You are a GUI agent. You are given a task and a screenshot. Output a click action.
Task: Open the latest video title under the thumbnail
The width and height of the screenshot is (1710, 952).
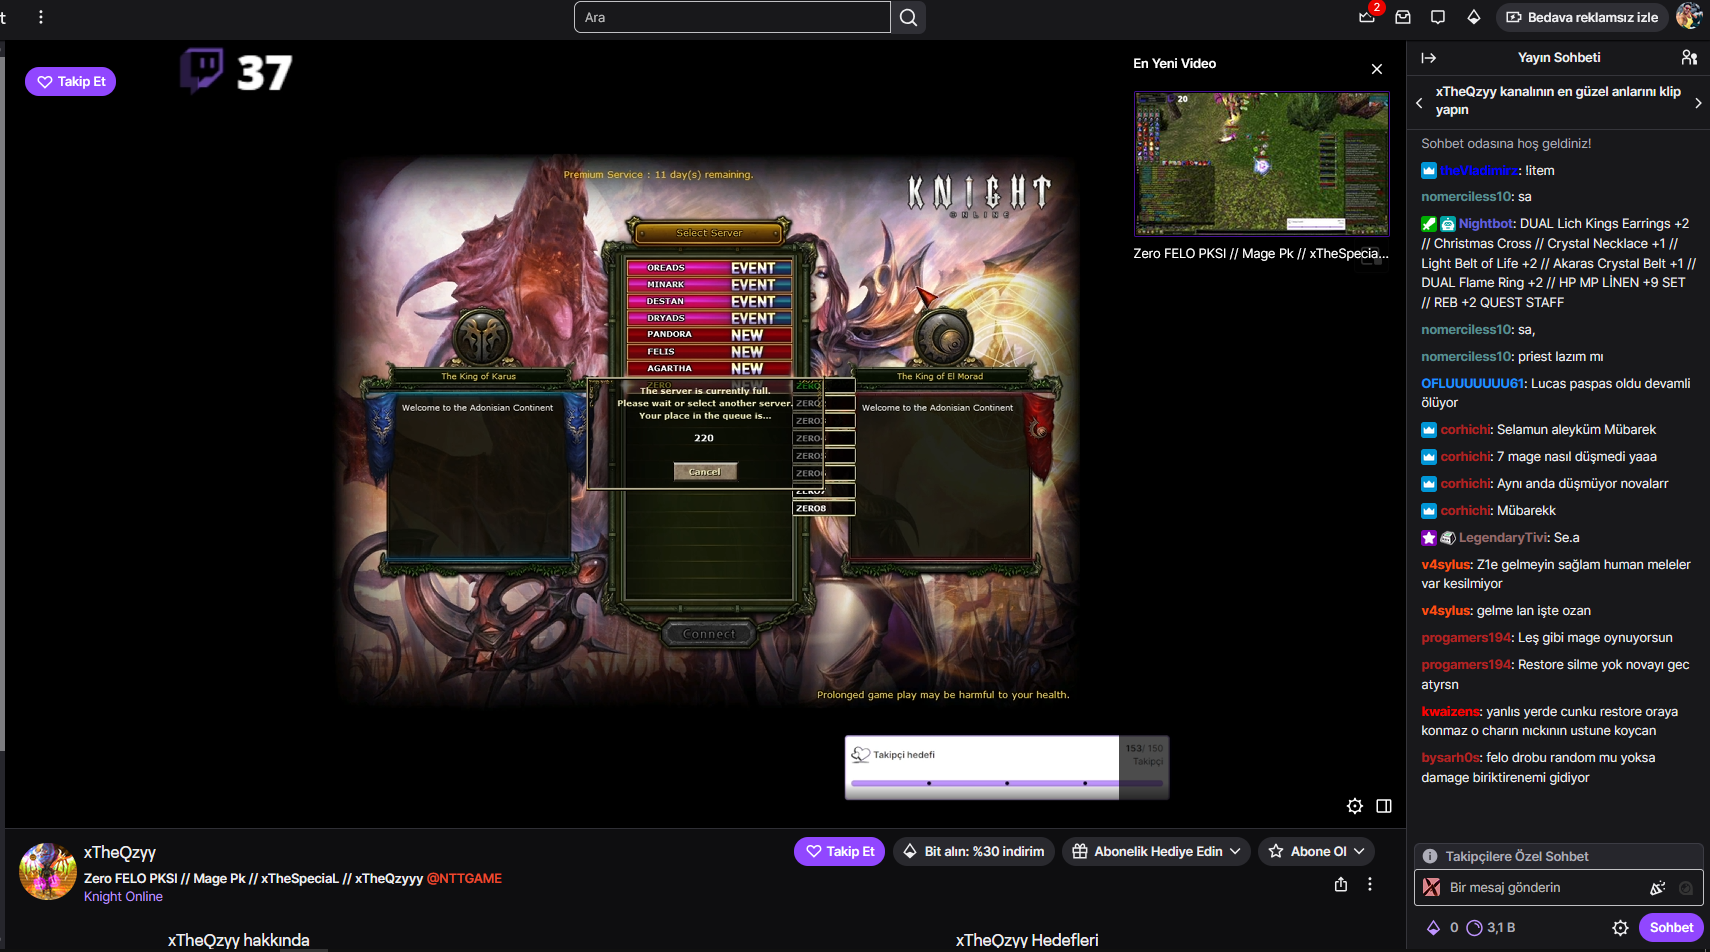coord(1261,254)
